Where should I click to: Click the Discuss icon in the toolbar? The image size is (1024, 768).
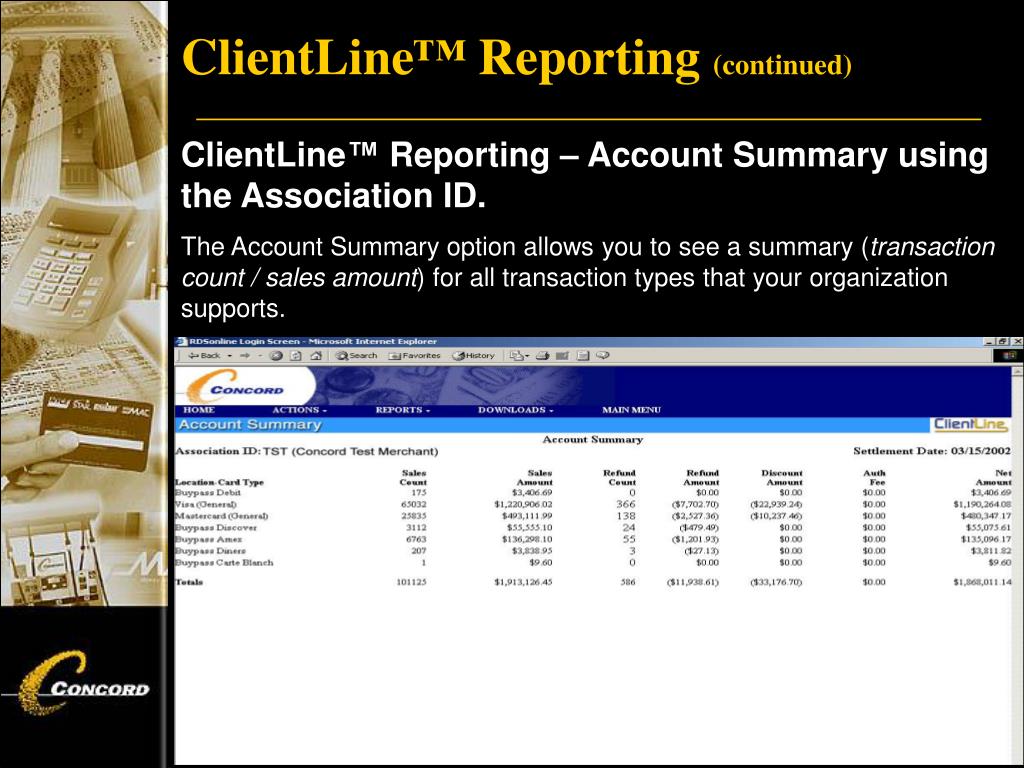tap(583, 355)
